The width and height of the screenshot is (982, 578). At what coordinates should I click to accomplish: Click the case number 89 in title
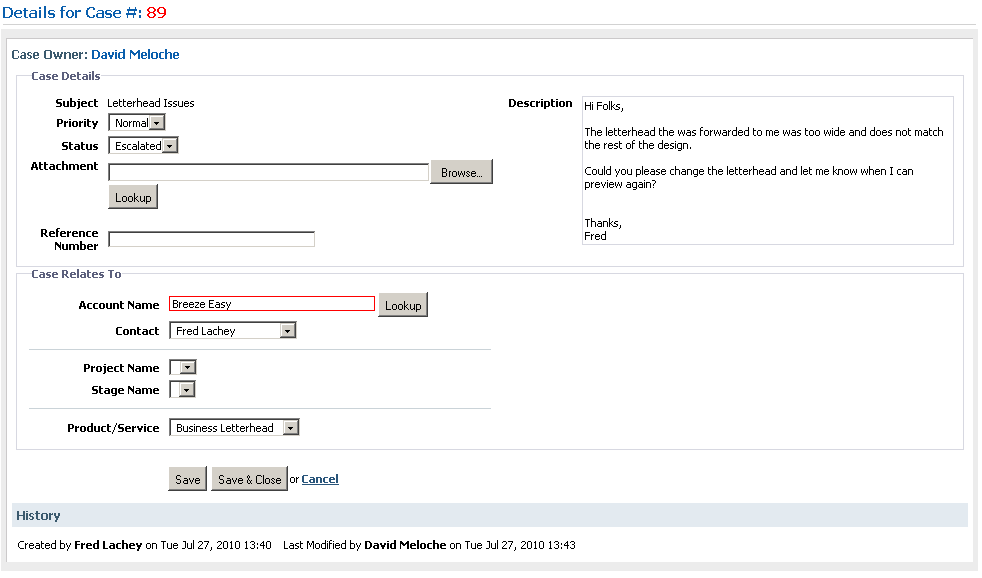[157, 13]
